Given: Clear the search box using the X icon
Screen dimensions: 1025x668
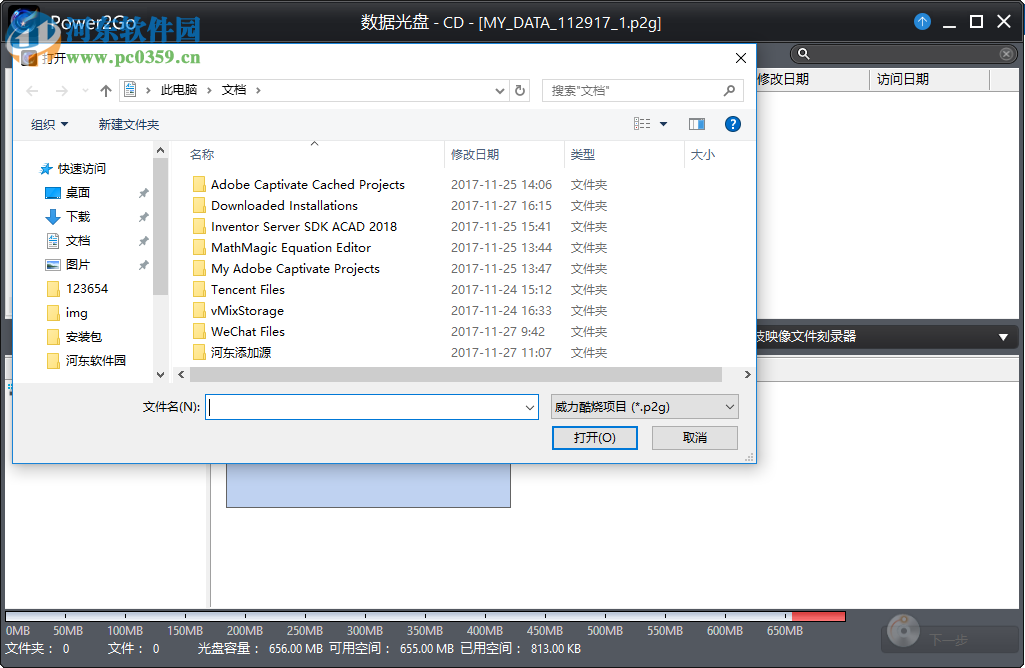Looking at the screenshot, I should (1006, 53).
